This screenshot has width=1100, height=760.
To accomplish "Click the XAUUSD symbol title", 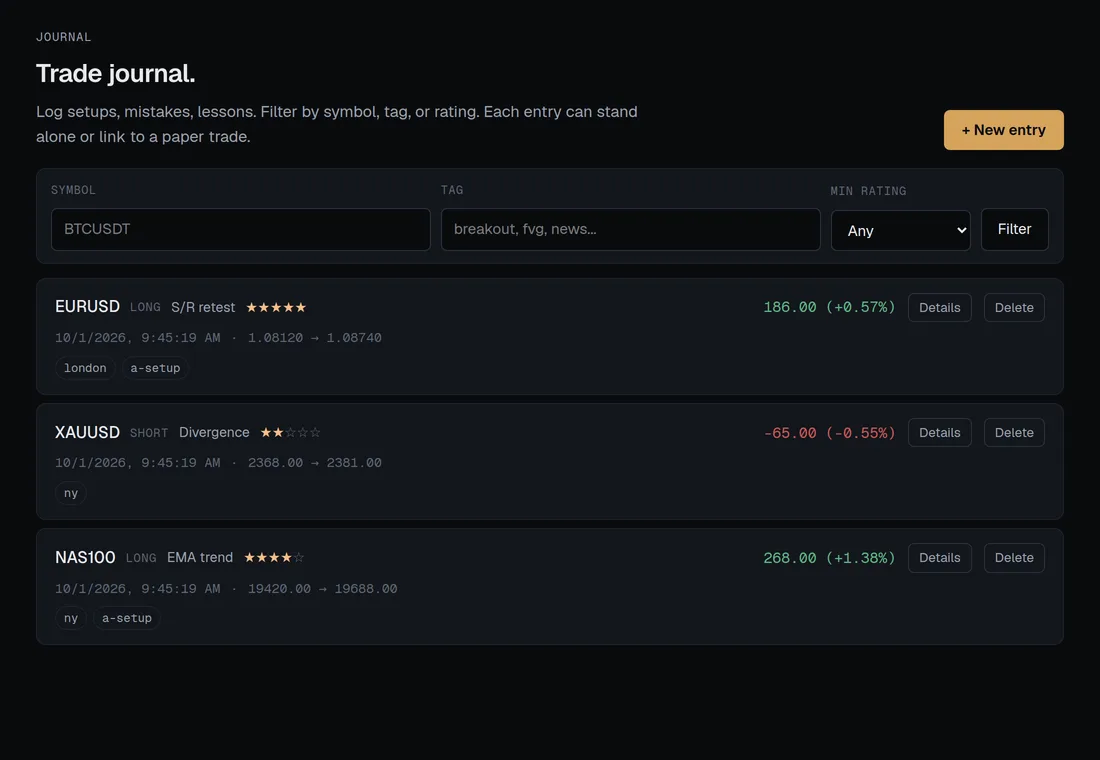I will [88, 432].
